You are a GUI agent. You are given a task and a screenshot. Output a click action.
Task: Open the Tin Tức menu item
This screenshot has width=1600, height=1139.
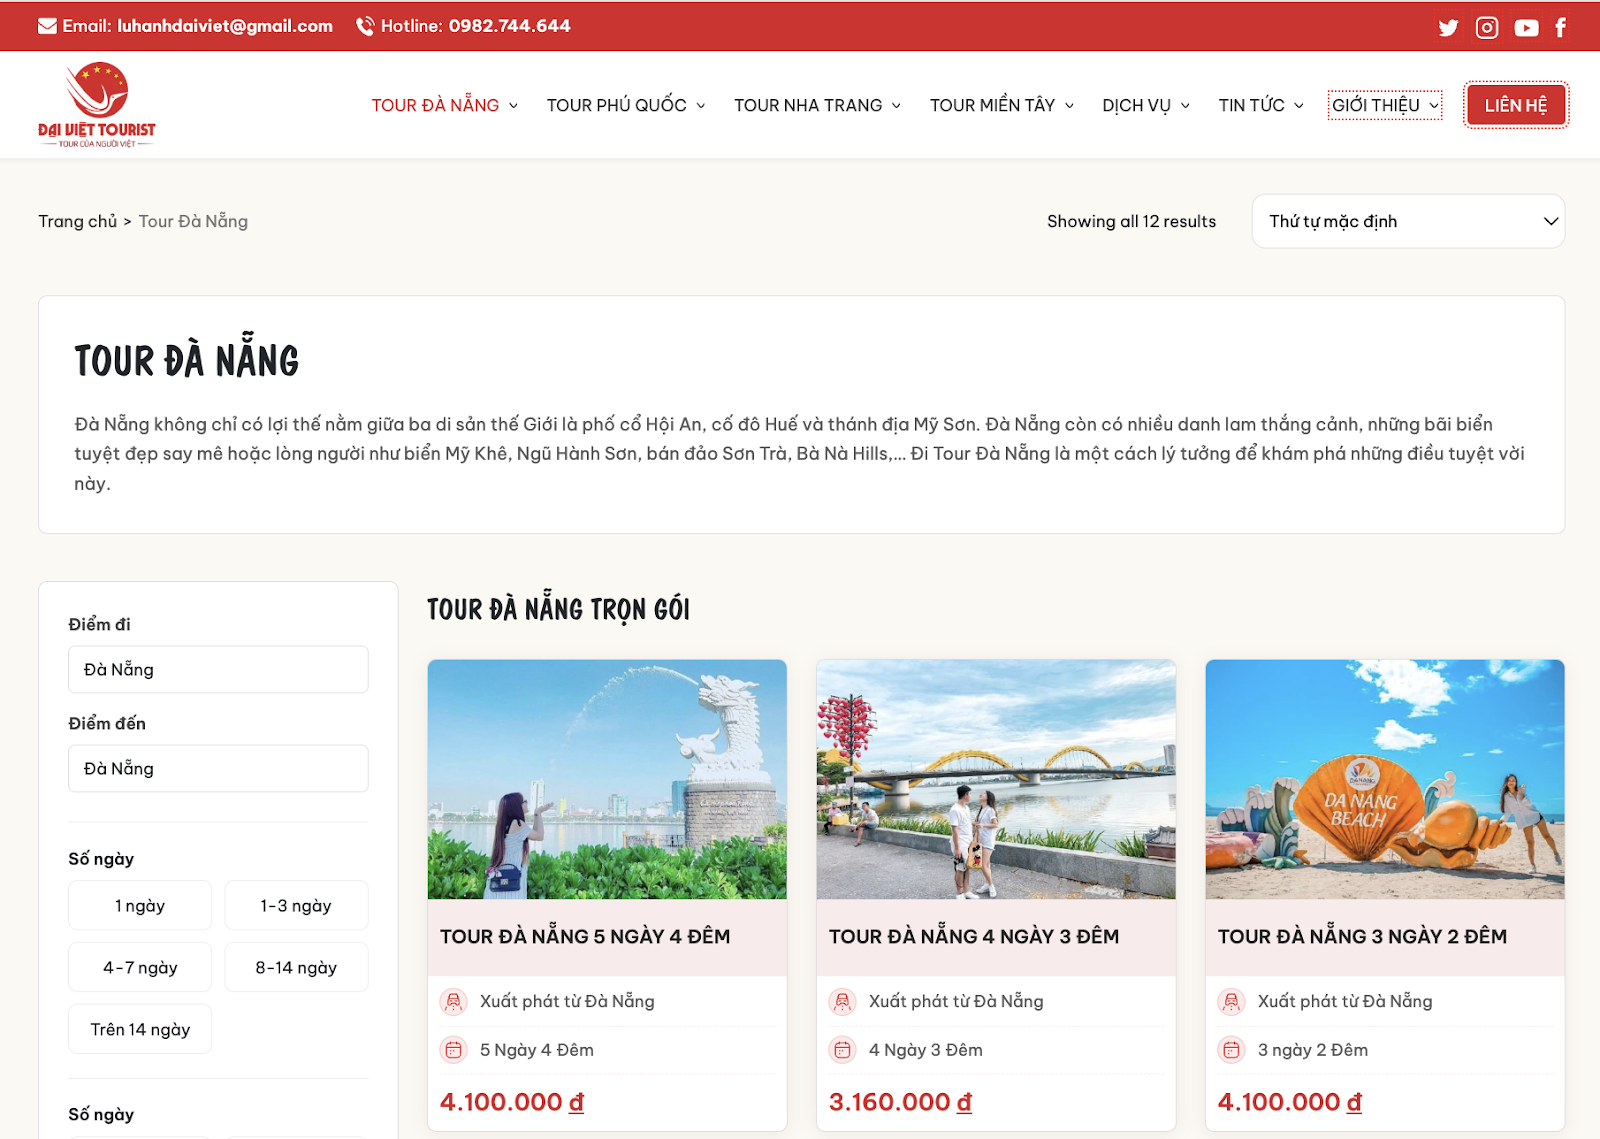(x=1251, y=106)
